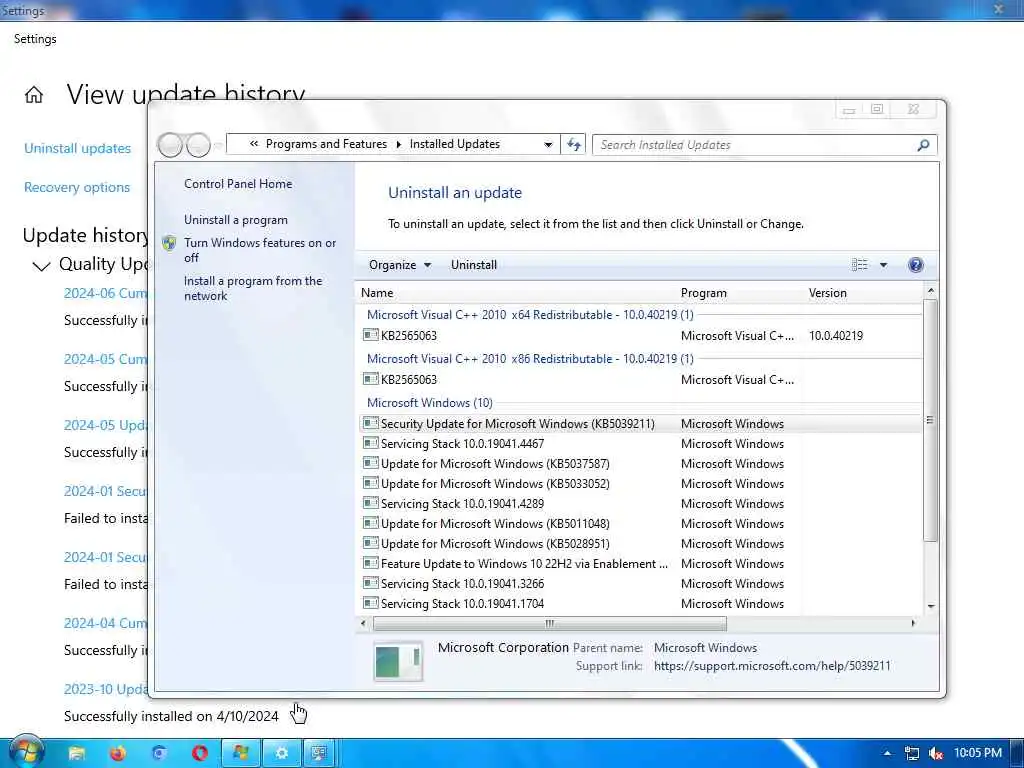Click Turn Windows features on or off
The width and height of the screenshot is (1024, 768).
coord(260,250)
